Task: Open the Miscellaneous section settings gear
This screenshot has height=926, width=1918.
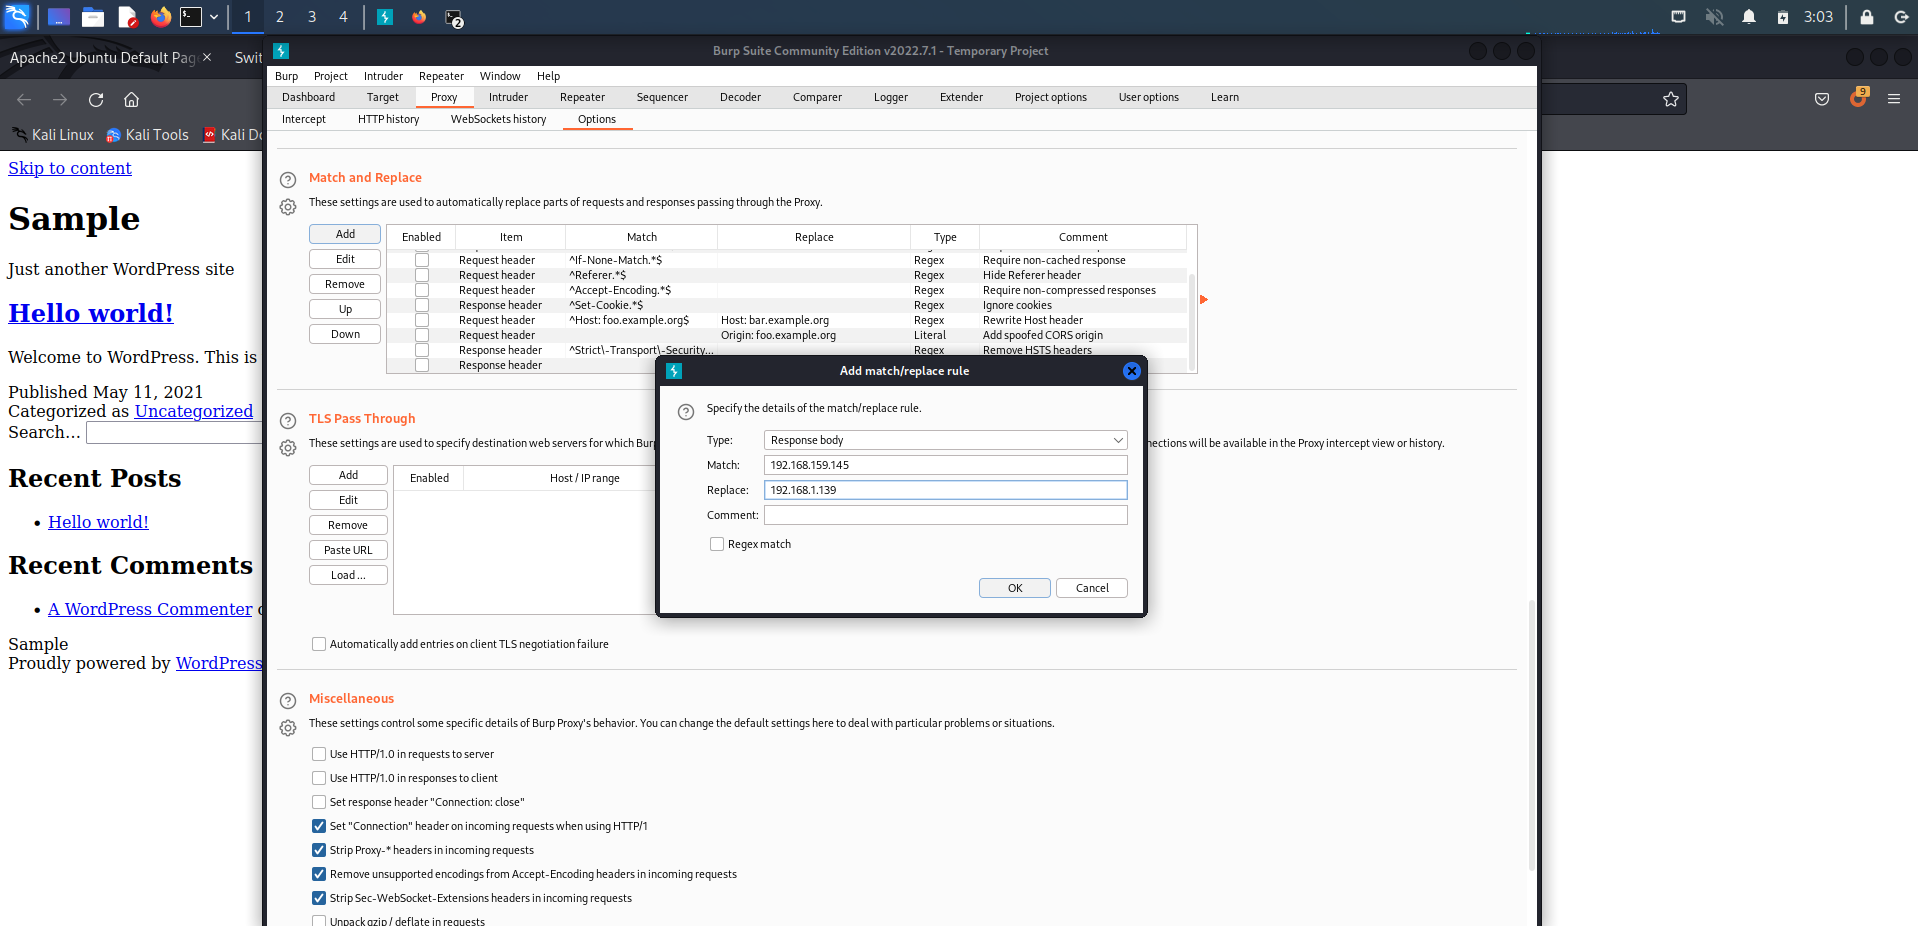Action: [x=288, y=728]
